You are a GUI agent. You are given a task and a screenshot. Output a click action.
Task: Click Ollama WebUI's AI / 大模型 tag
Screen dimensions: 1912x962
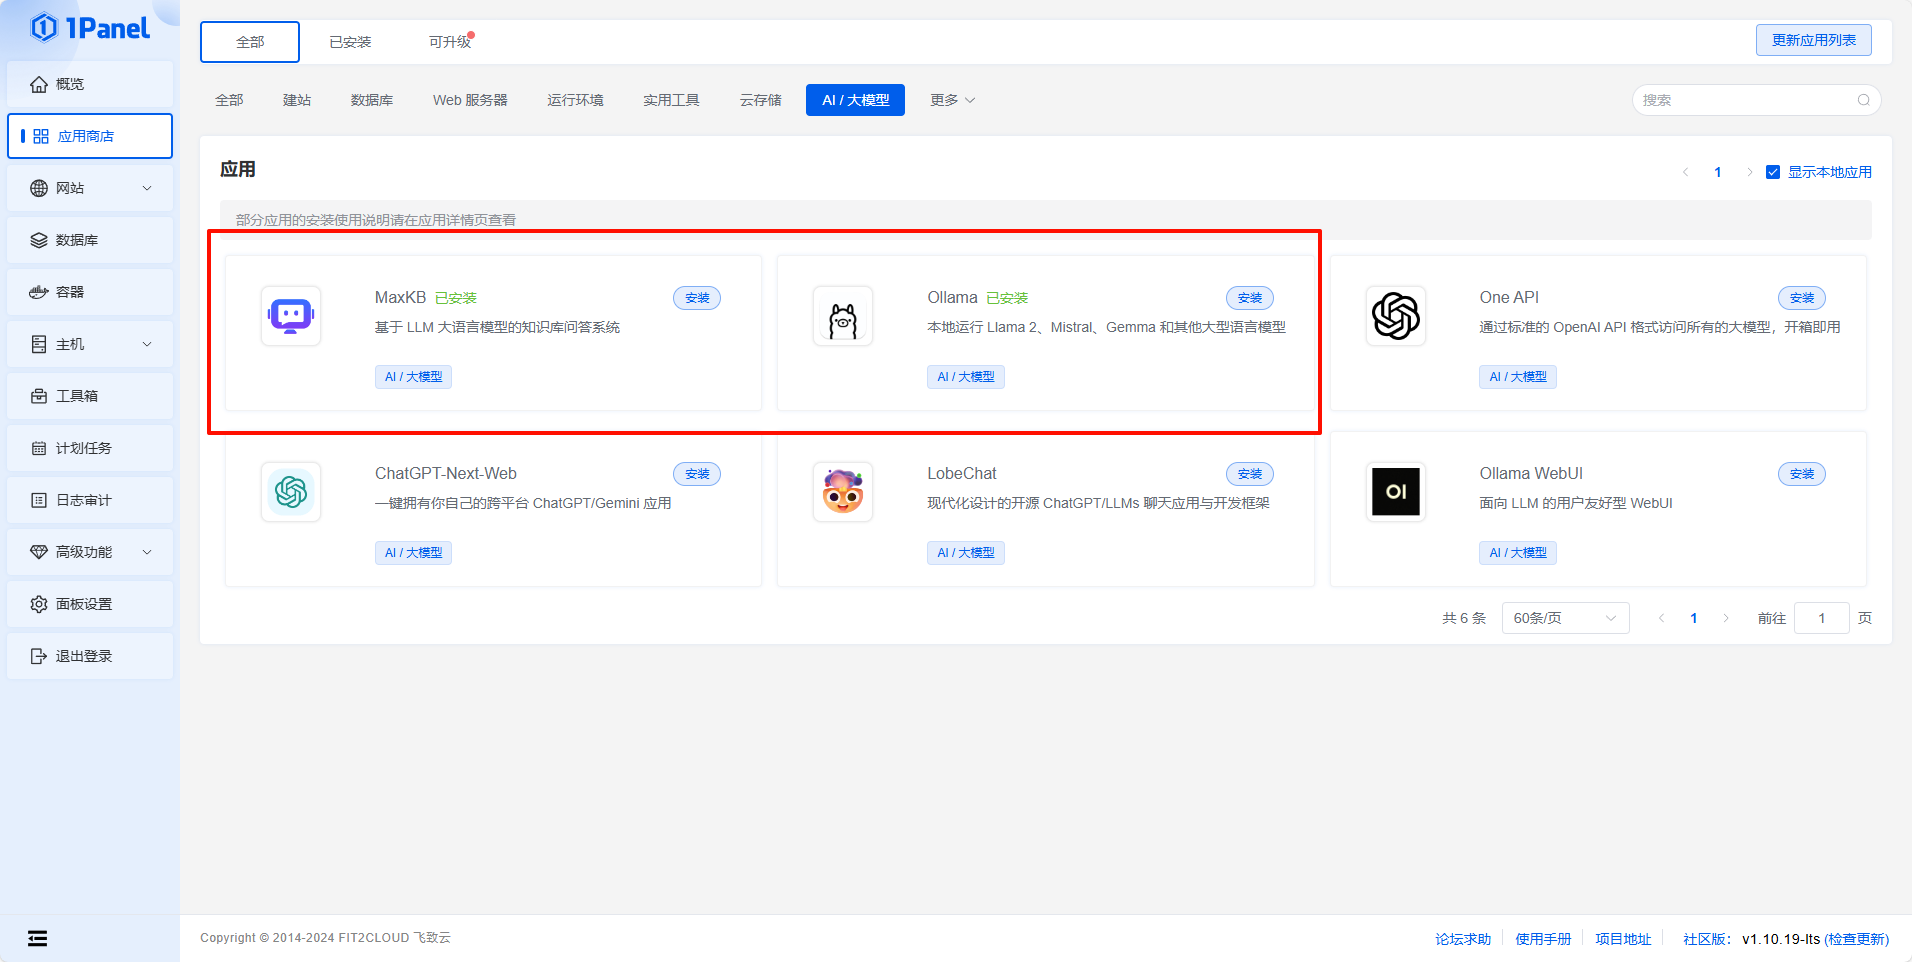tap(1518, 553)
